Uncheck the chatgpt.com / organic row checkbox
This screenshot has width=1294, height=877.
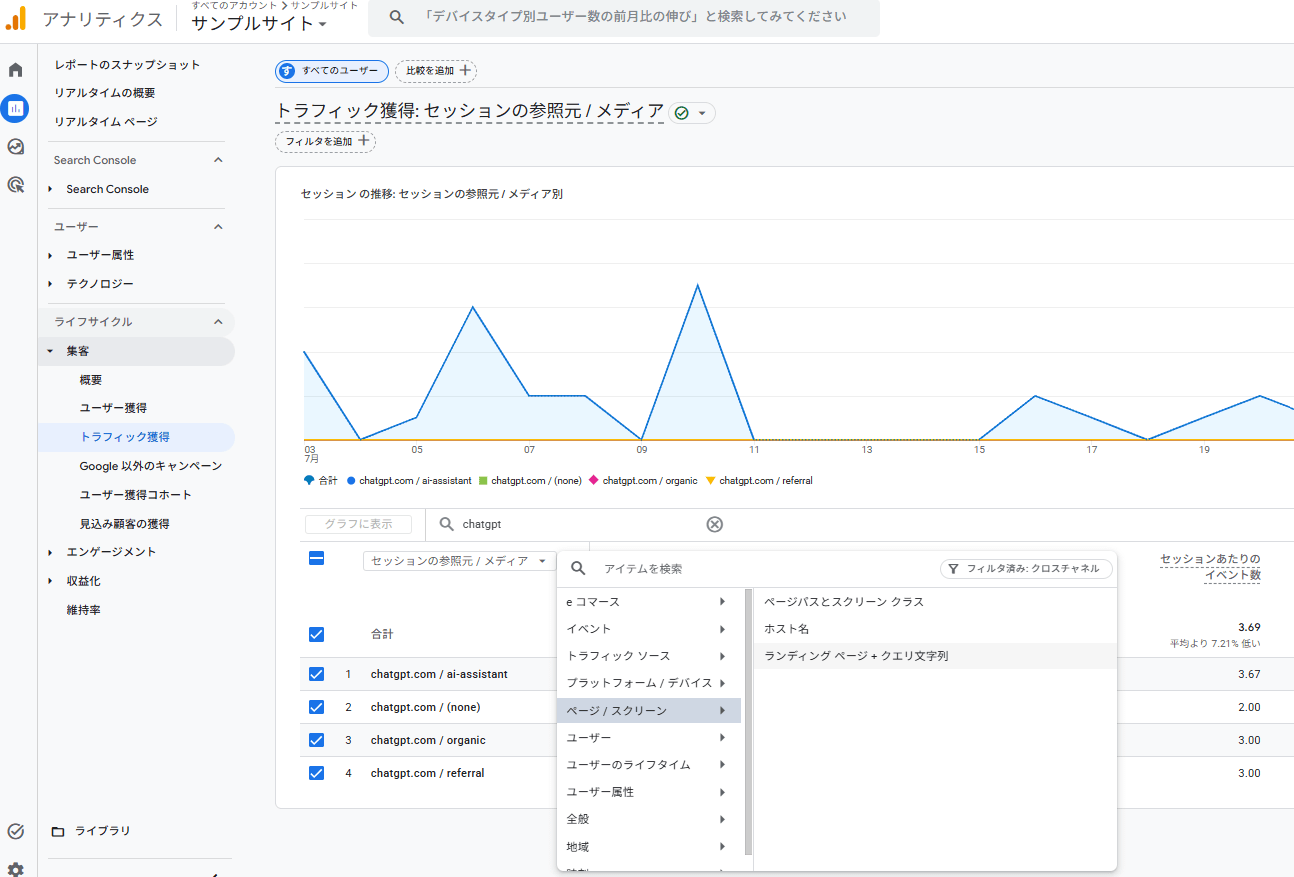[316, 740]
